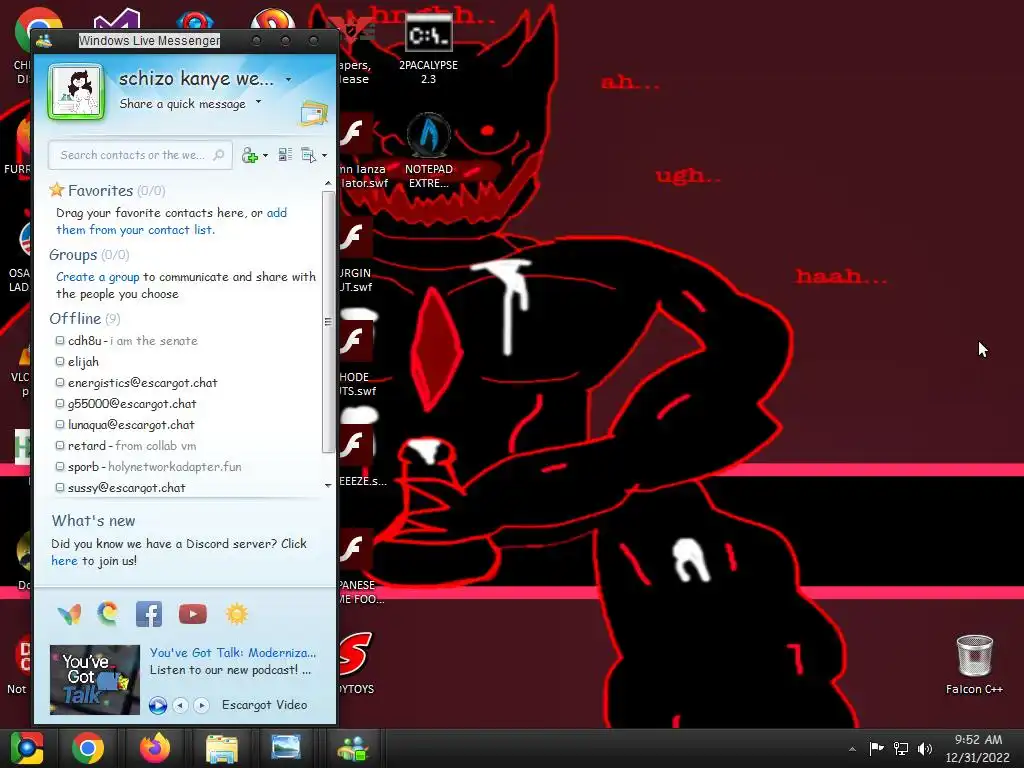Click the contact list layout icon
Image resolution: width=1024 pixels, height=768 pixels.
[285, 155]
